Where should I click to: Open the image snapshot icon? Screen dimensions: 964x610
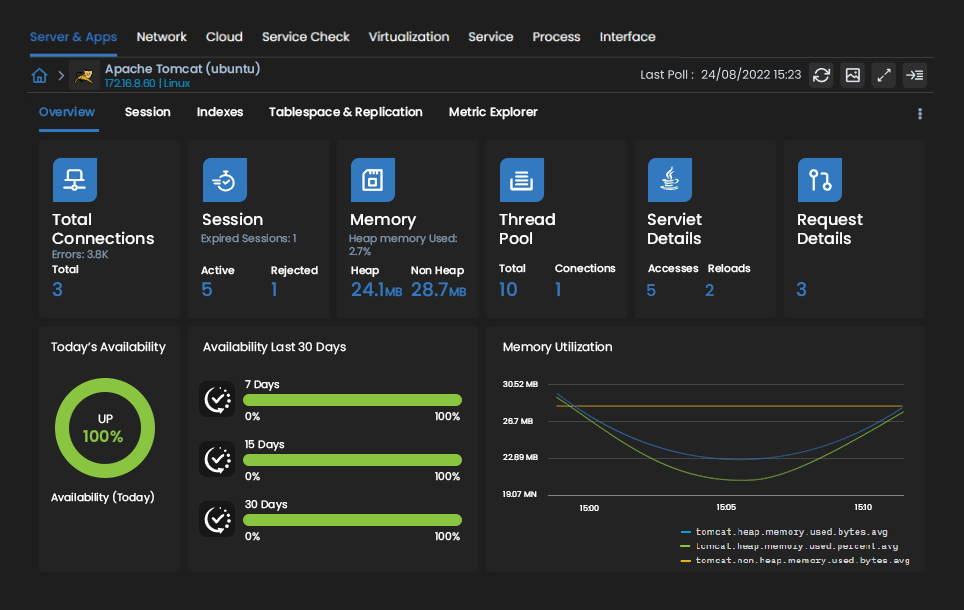853,75
